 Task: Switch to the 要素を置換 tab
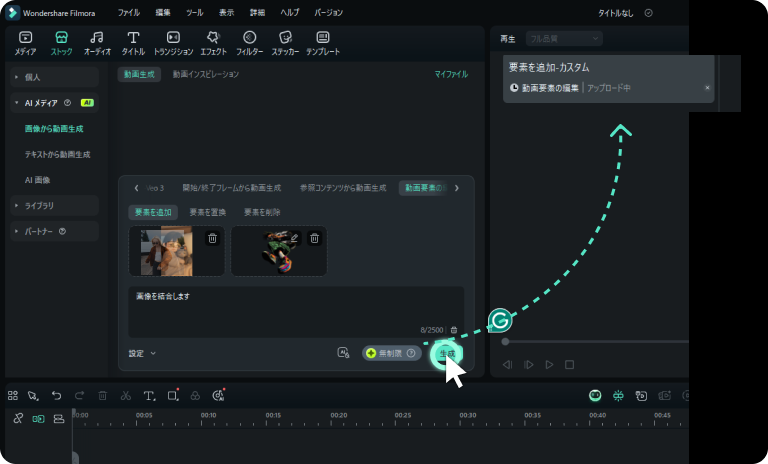pyautogui.click(x=208, y=212)
